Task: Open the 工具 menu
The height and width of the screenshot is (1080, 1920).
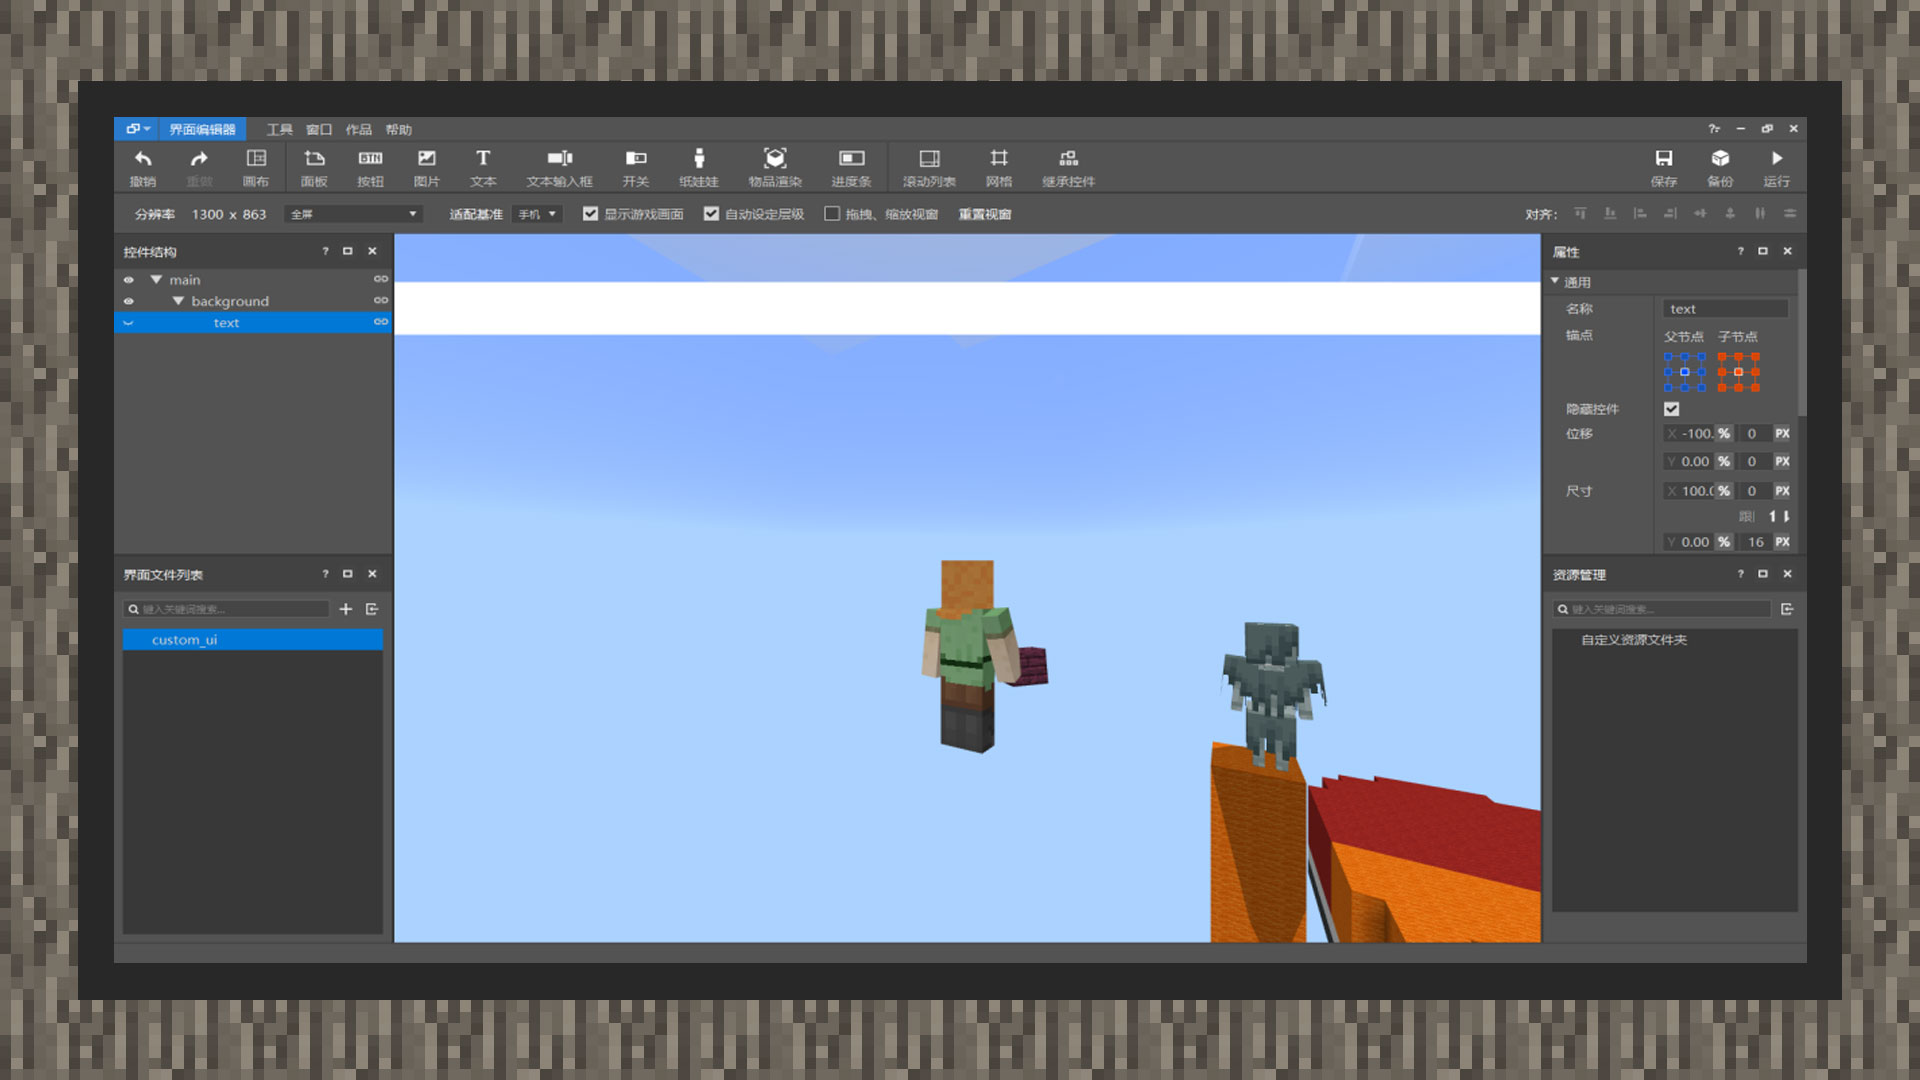Action: [280, 130]
